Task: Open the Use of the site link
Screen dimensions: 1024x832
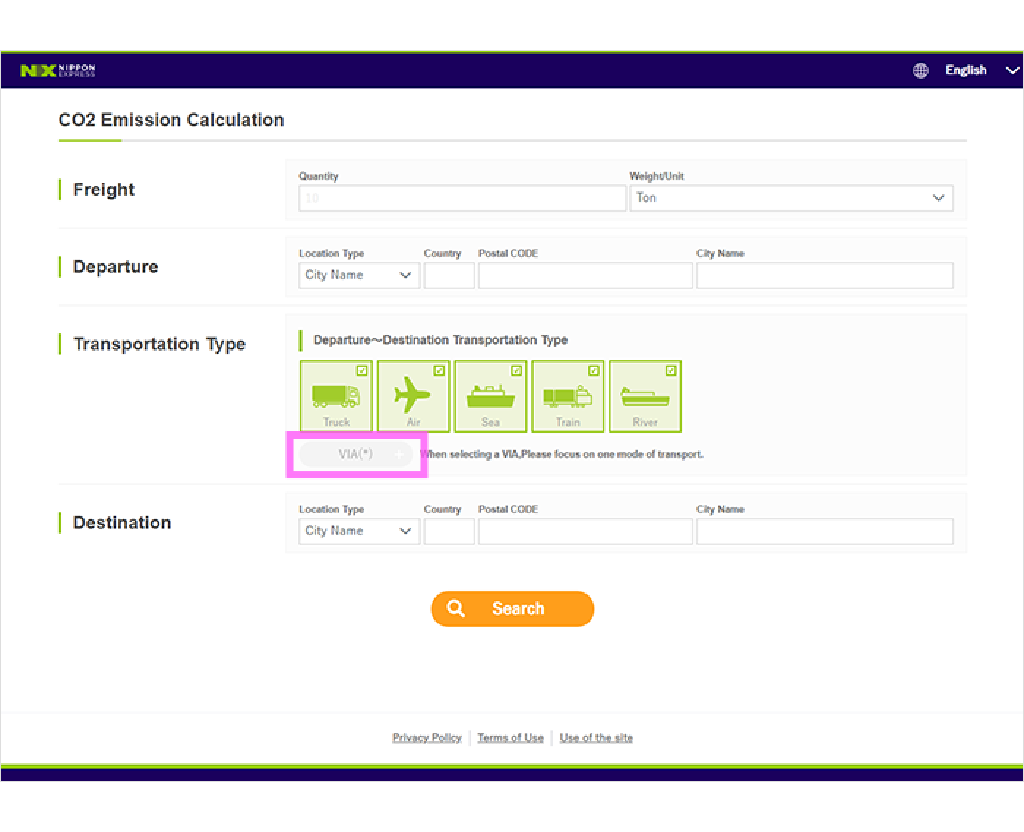Action: pos(596,738)
